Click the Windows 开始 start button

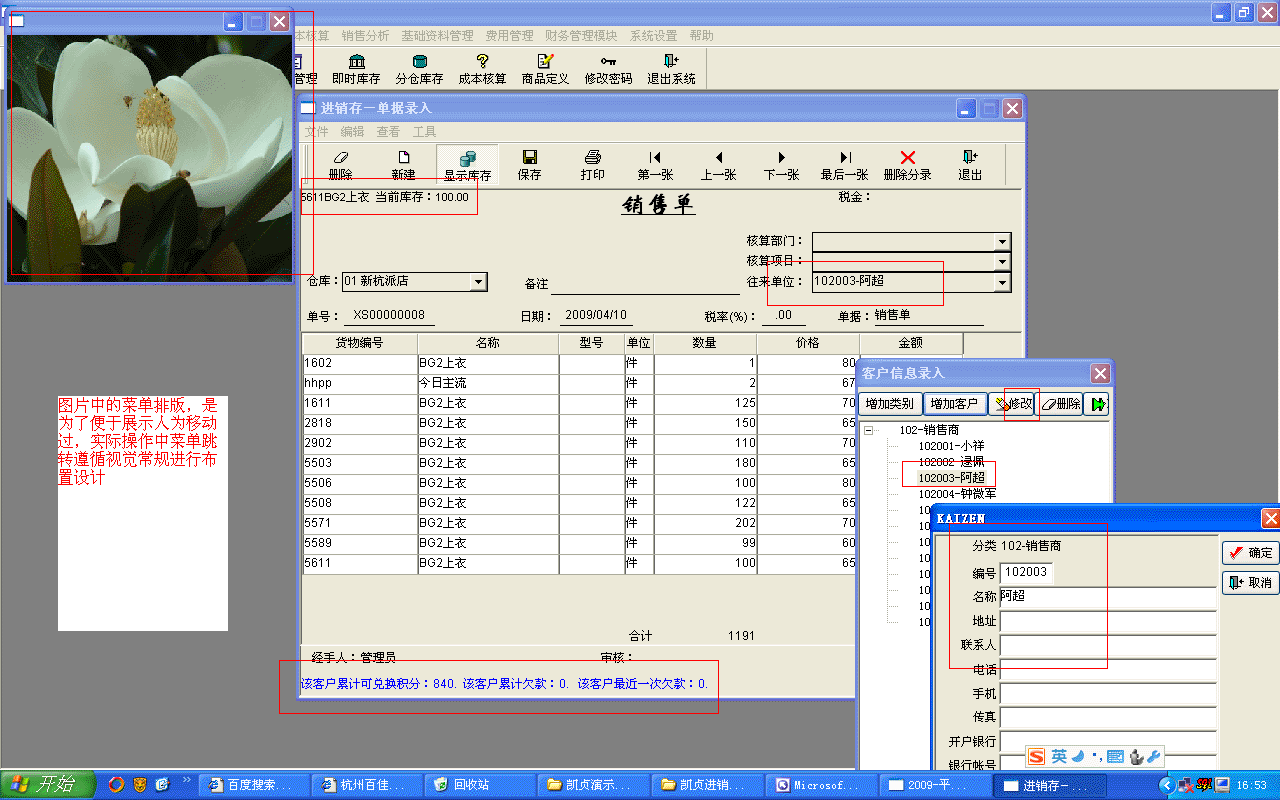(x=47, y=785)
